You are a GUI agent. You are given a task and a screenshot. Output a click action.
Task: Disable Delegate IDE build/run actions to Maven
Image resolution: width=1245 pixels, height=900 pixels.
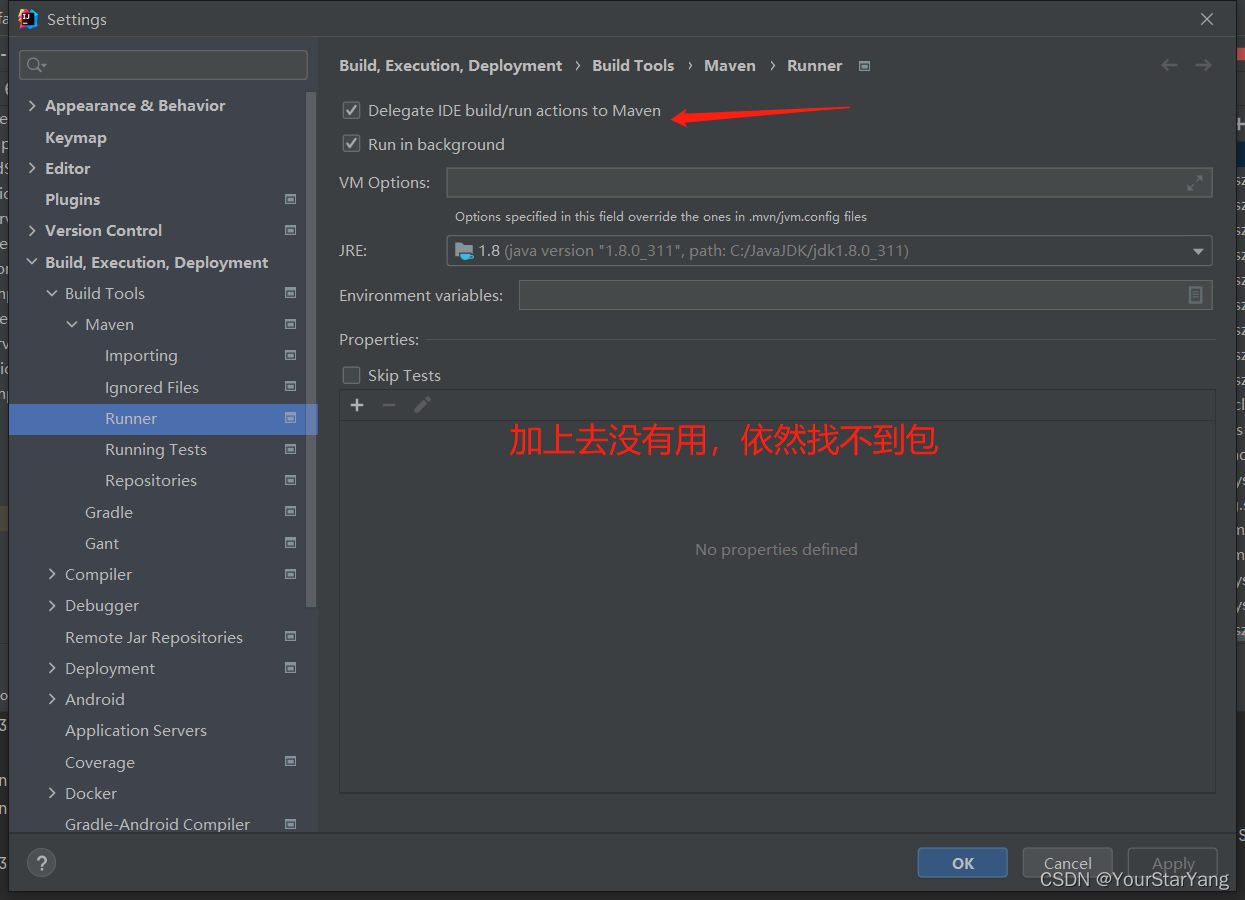pyautogui.click(x=351, y=110)
